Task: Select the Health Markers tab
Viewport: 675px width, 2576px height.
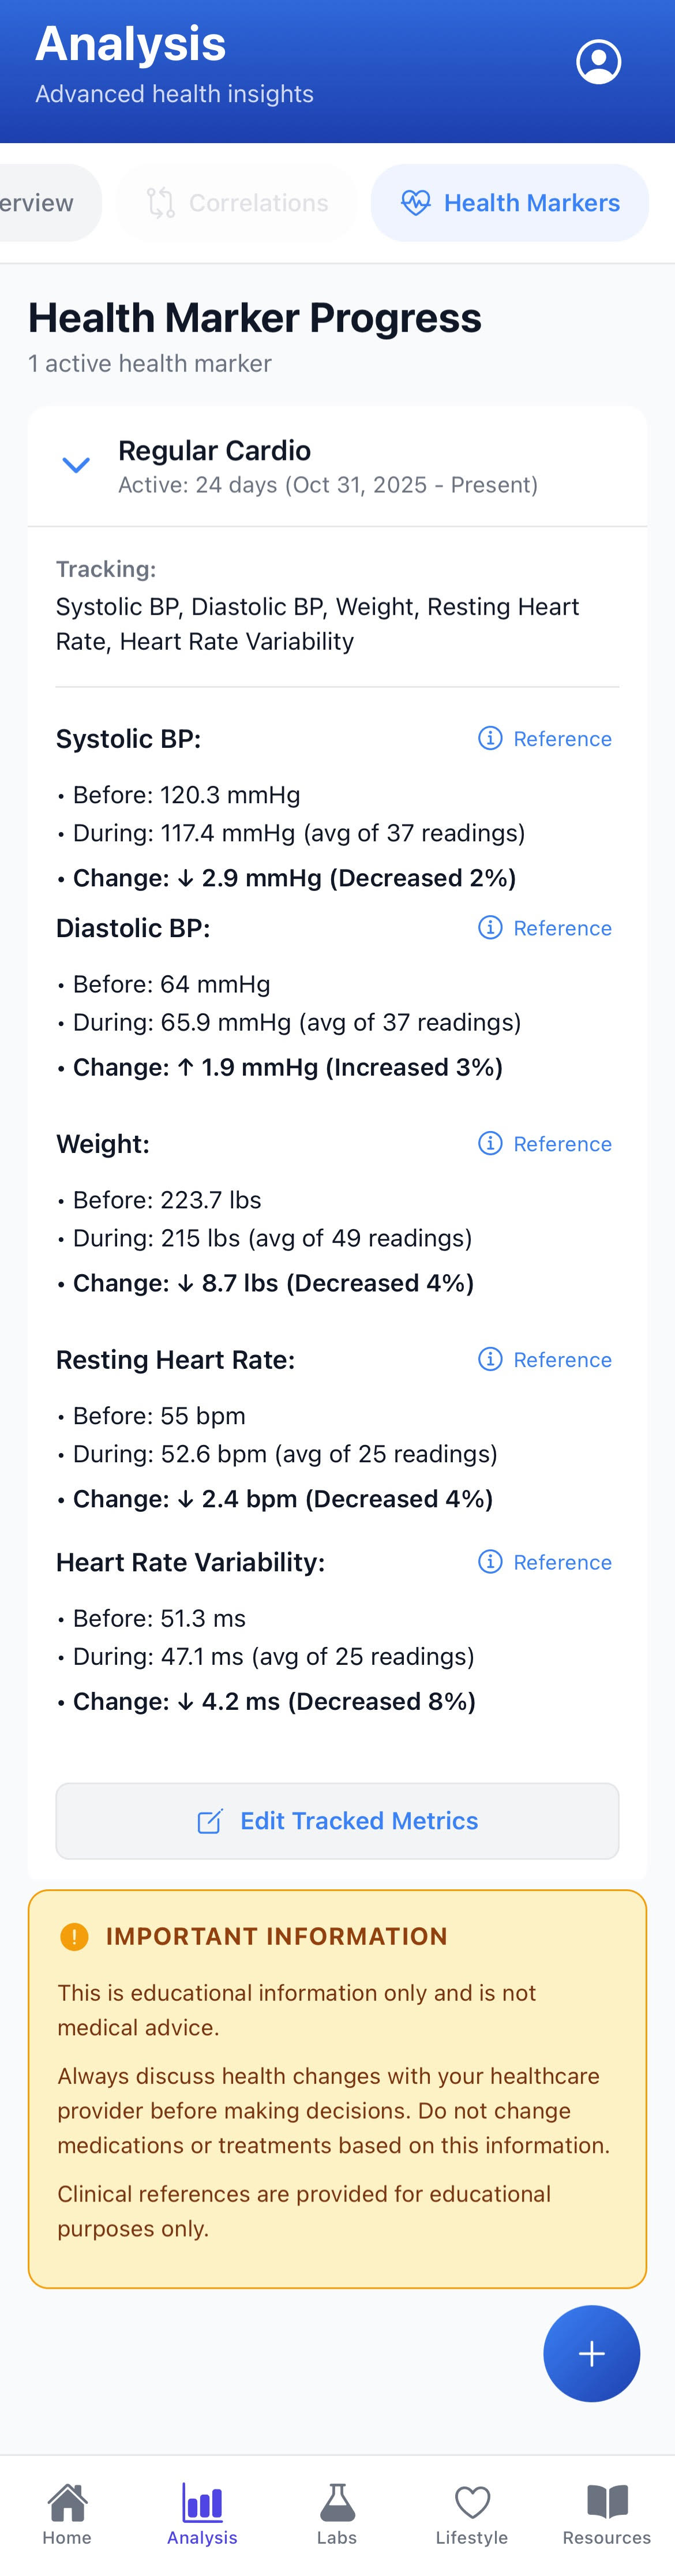Action: (x=509, y=203)
